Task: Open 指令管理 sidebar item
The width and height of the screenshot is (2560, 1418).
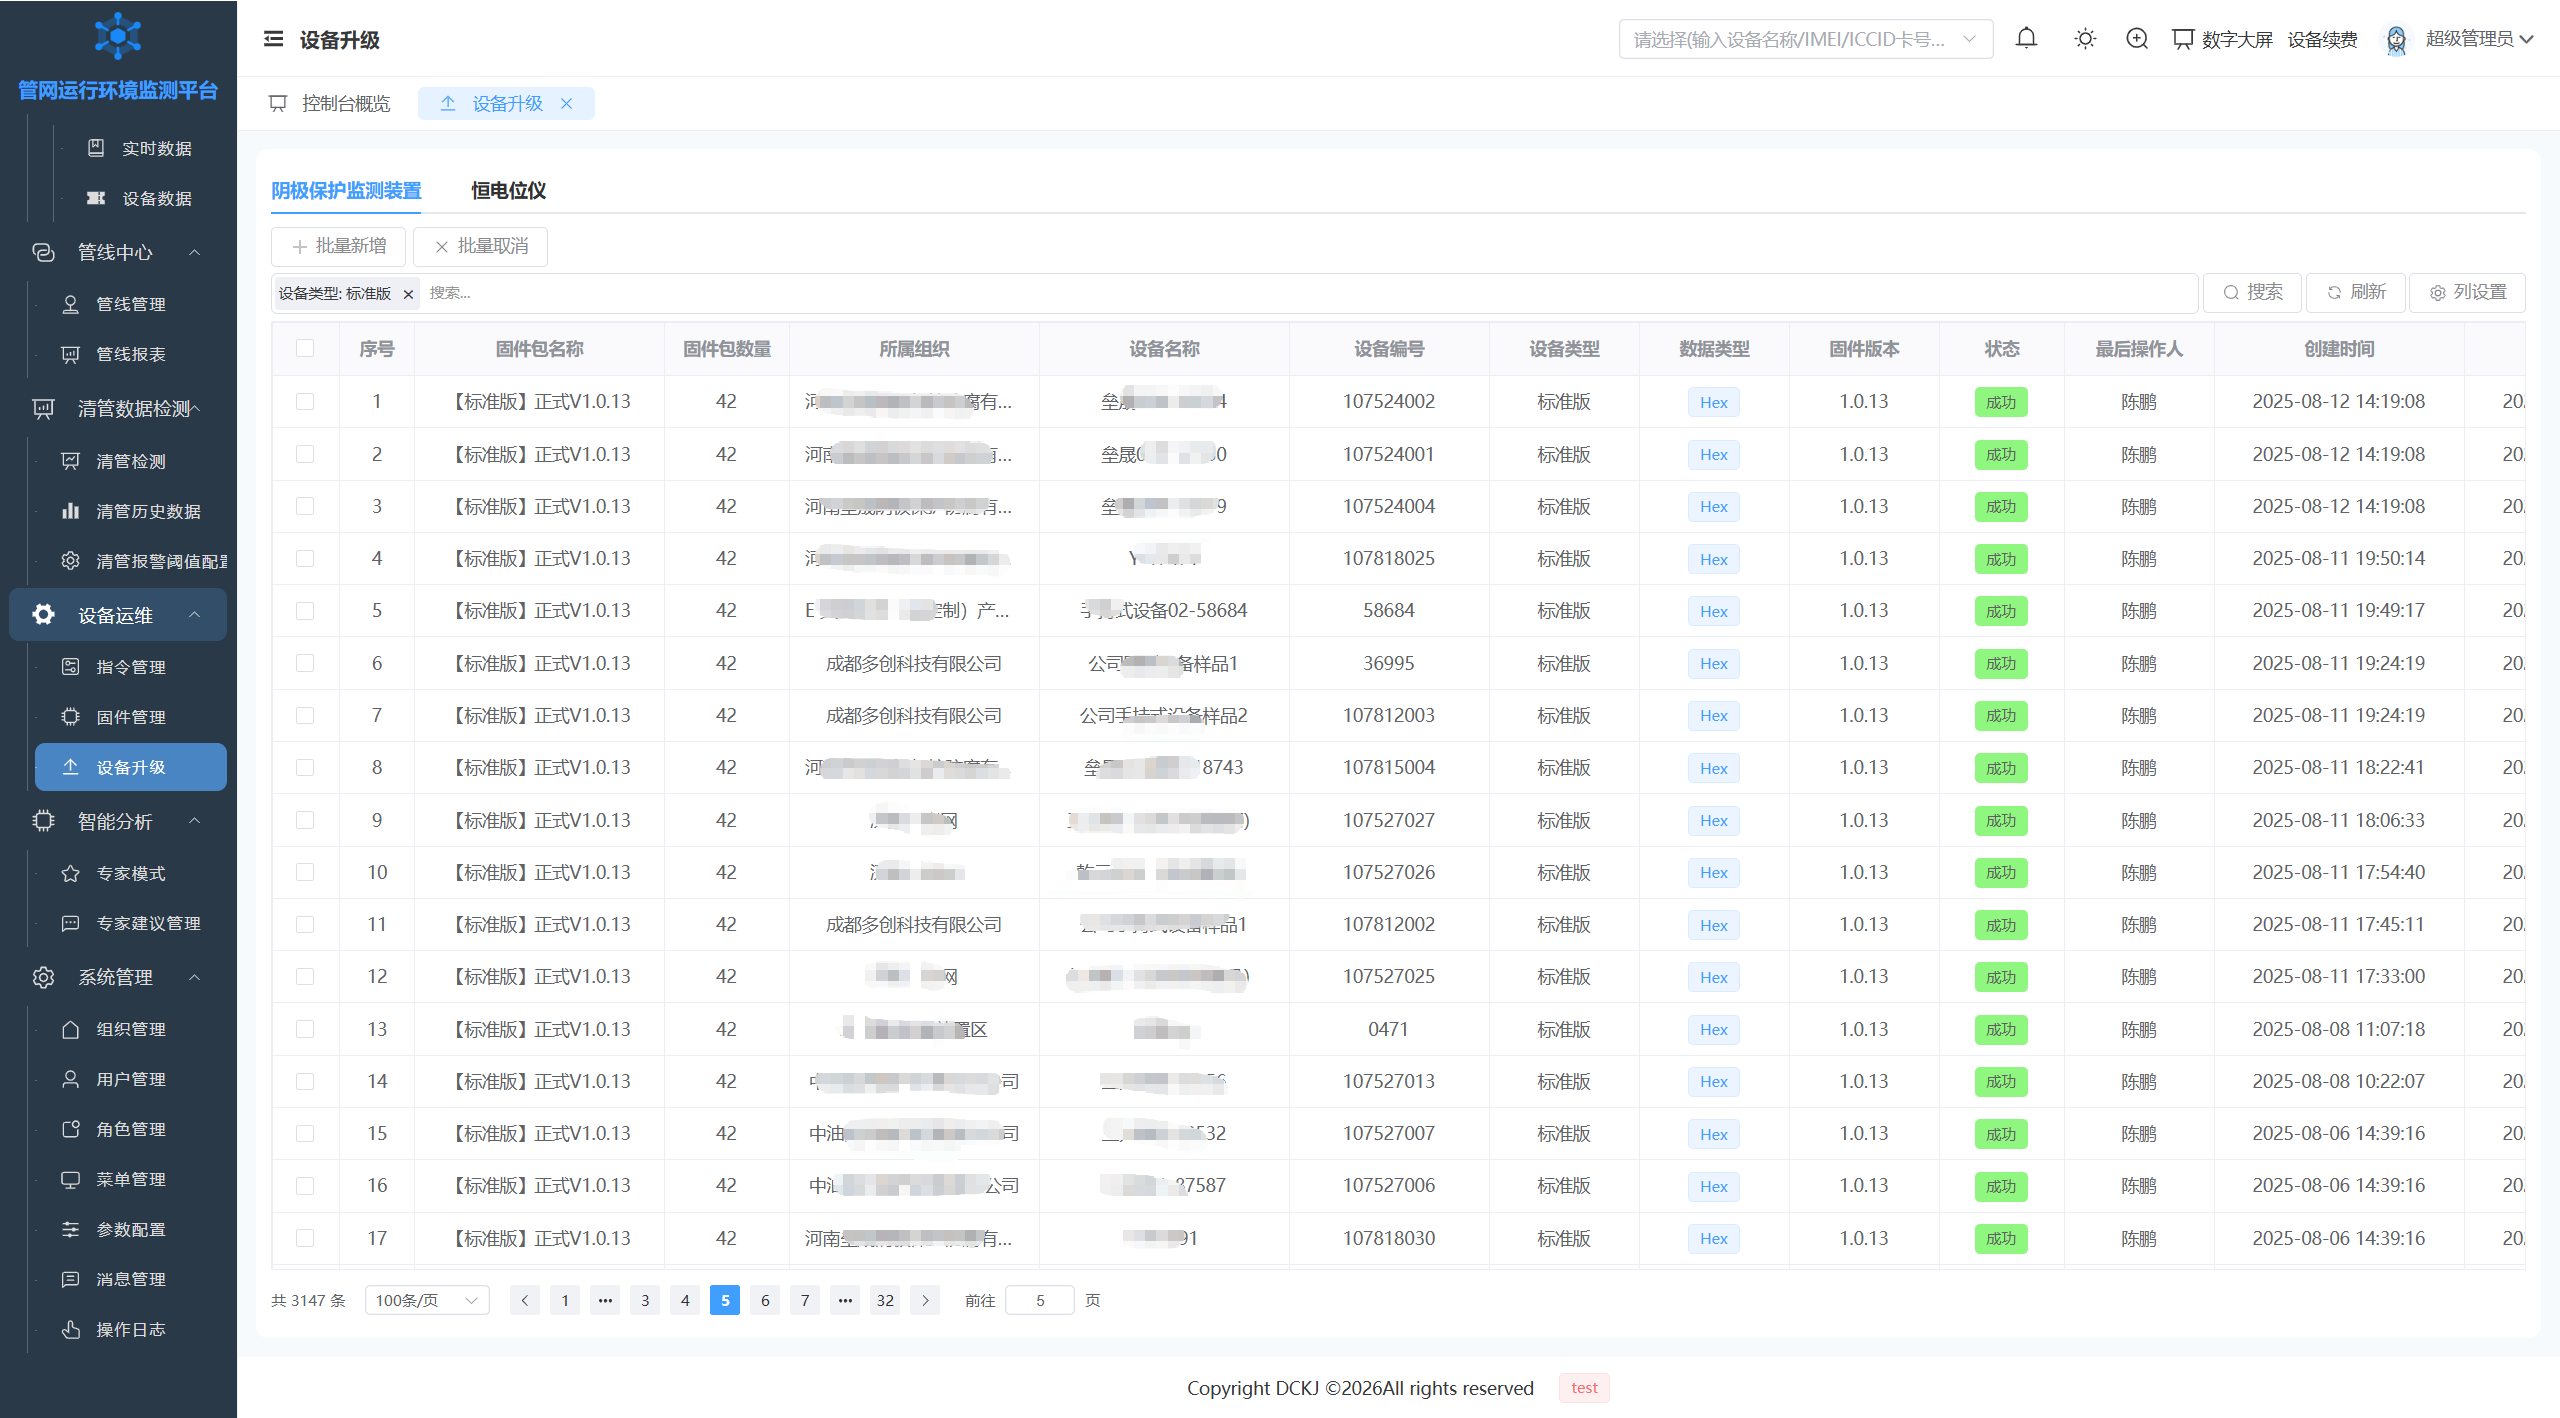Action: (130, 667)
